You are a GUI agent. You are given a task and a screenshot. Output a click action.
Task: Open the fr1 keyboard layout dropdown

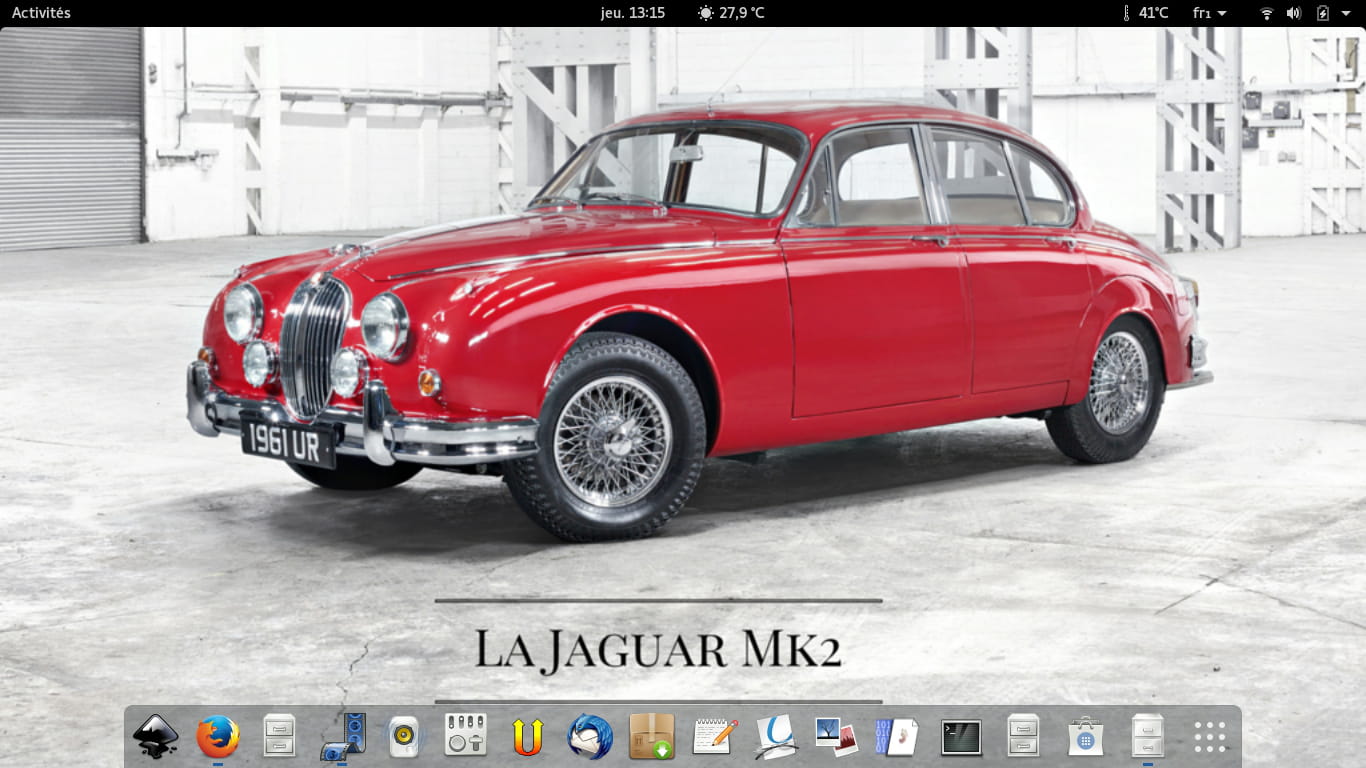(x=1210, y=13)
